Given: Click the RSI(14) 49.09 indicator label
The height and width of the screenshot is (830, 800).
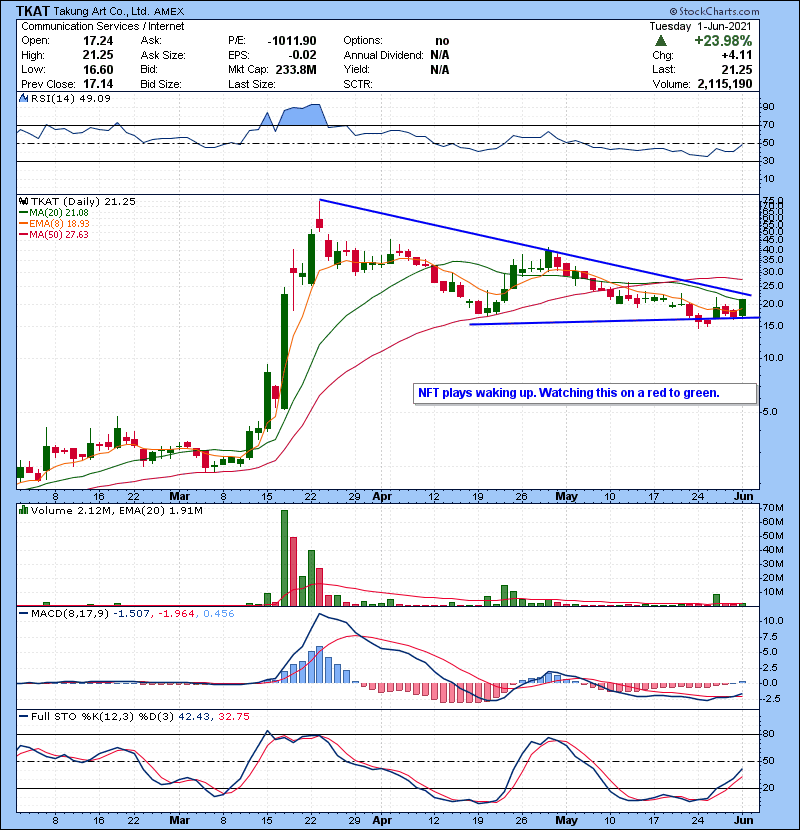Looking at the screenshot, I should (x=70, y=98).
